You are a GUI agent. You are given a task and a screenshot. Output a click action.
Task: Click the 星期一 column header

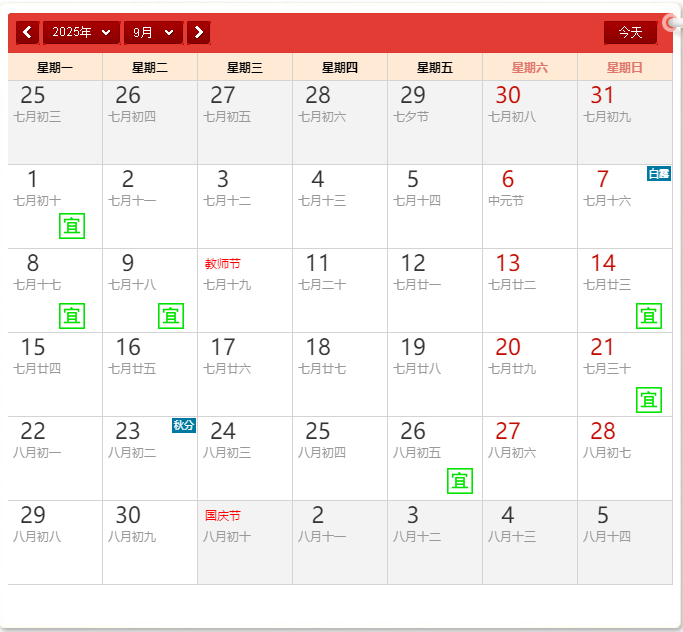(55, 68)
